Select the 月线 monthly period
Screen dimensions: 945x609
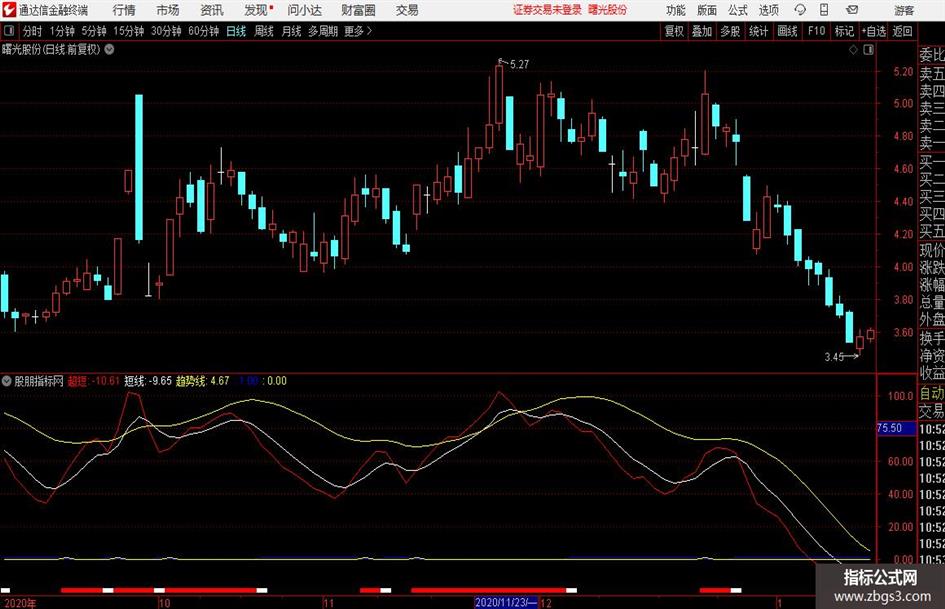pos(291,31)
